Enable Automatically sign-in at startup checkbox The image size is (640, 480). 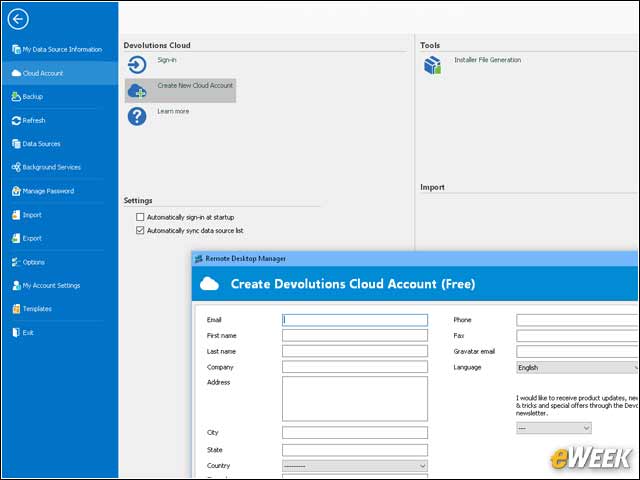(140, 217)
